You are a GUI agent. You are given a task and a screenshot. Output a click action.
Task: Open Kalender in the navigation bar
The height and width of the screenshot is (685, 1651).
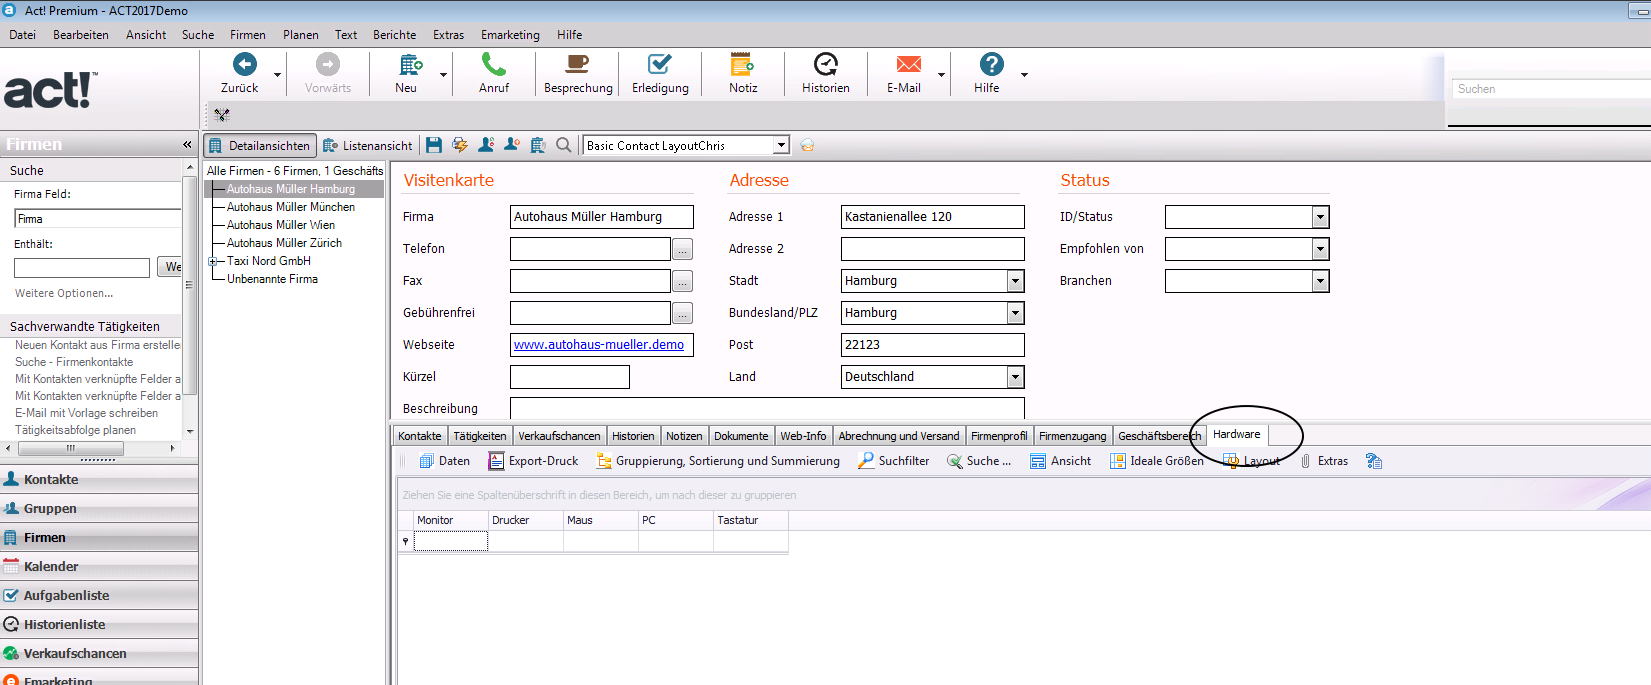(99, 566)
